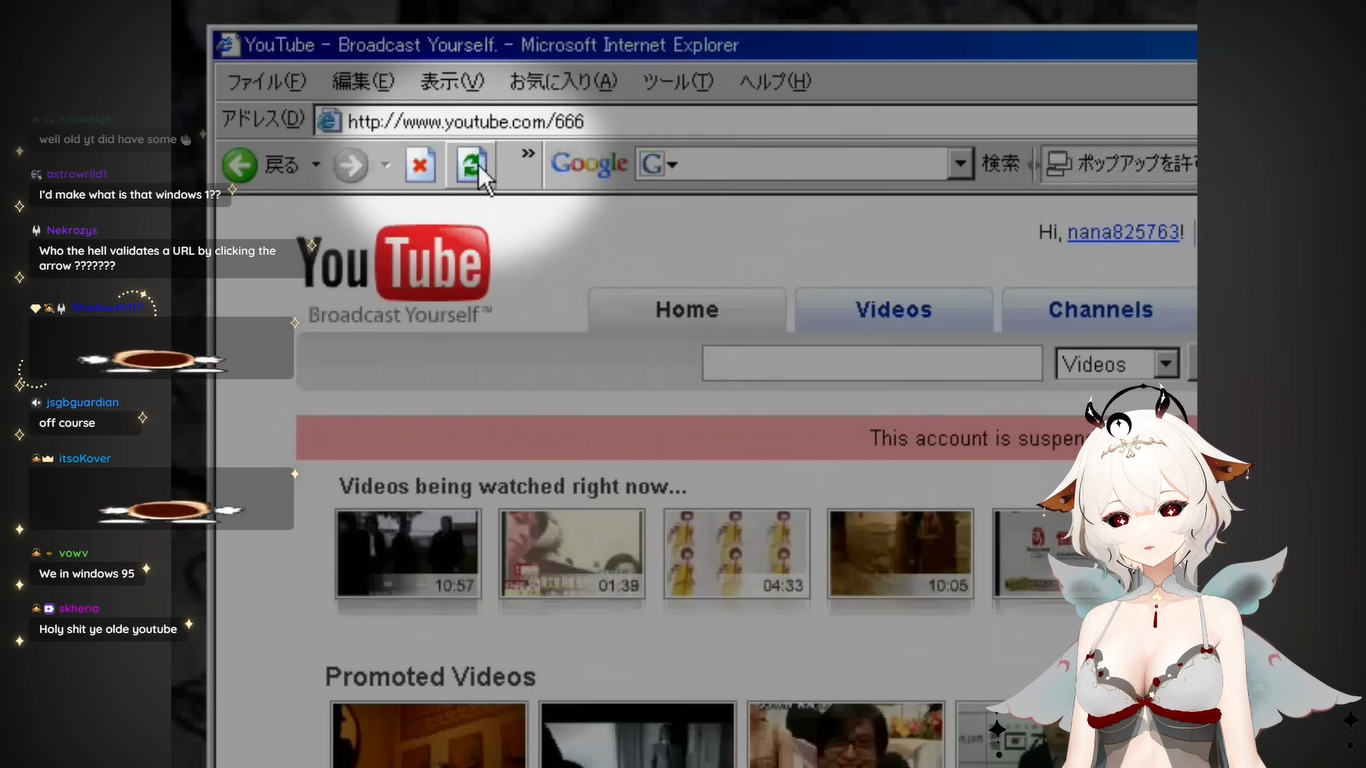1366x768 pixels.
Task: Click the YouTube search text box
Action: (872, 364)
